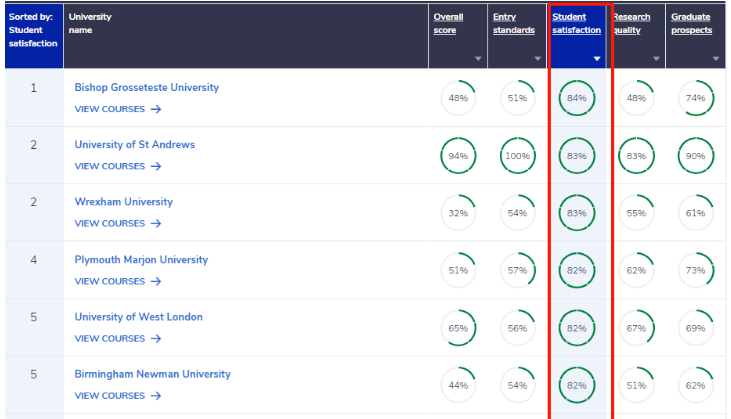Click Wrexham 32% overall score circle

tap(458, 213)
